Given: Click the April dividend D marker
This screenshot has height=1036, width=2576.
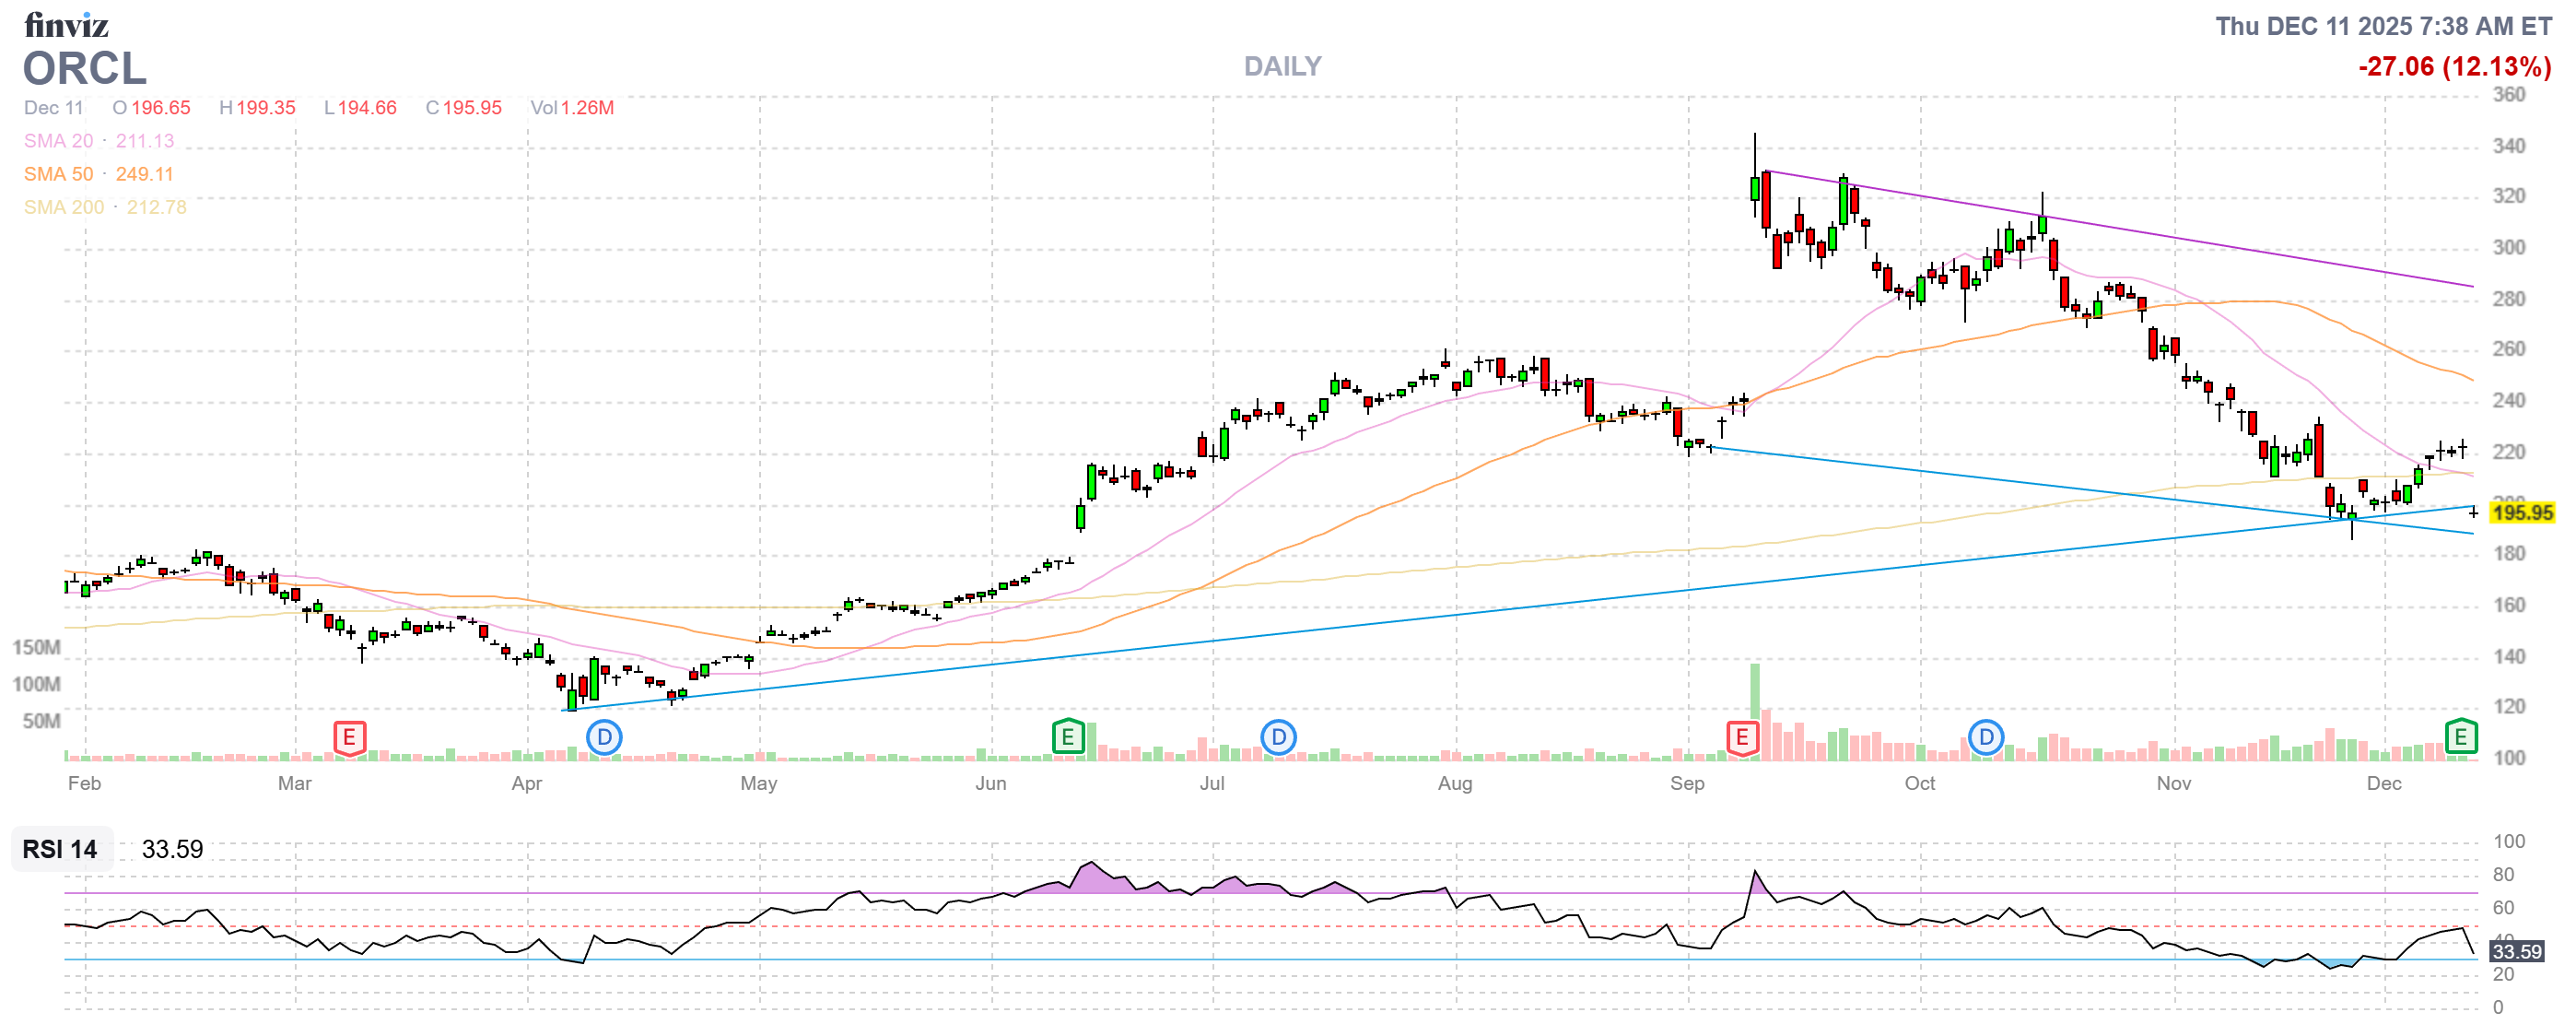Looking at the screenshot, I should (604, 739).
